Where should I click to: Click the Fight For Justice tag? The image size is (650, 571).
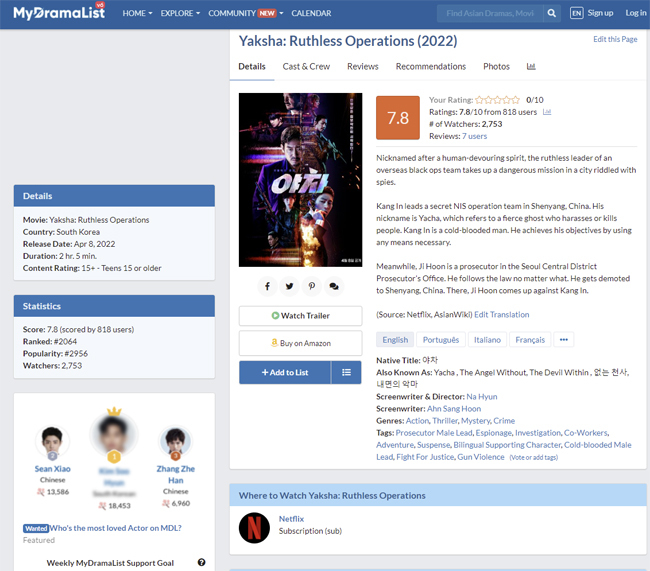pos(425,457)
